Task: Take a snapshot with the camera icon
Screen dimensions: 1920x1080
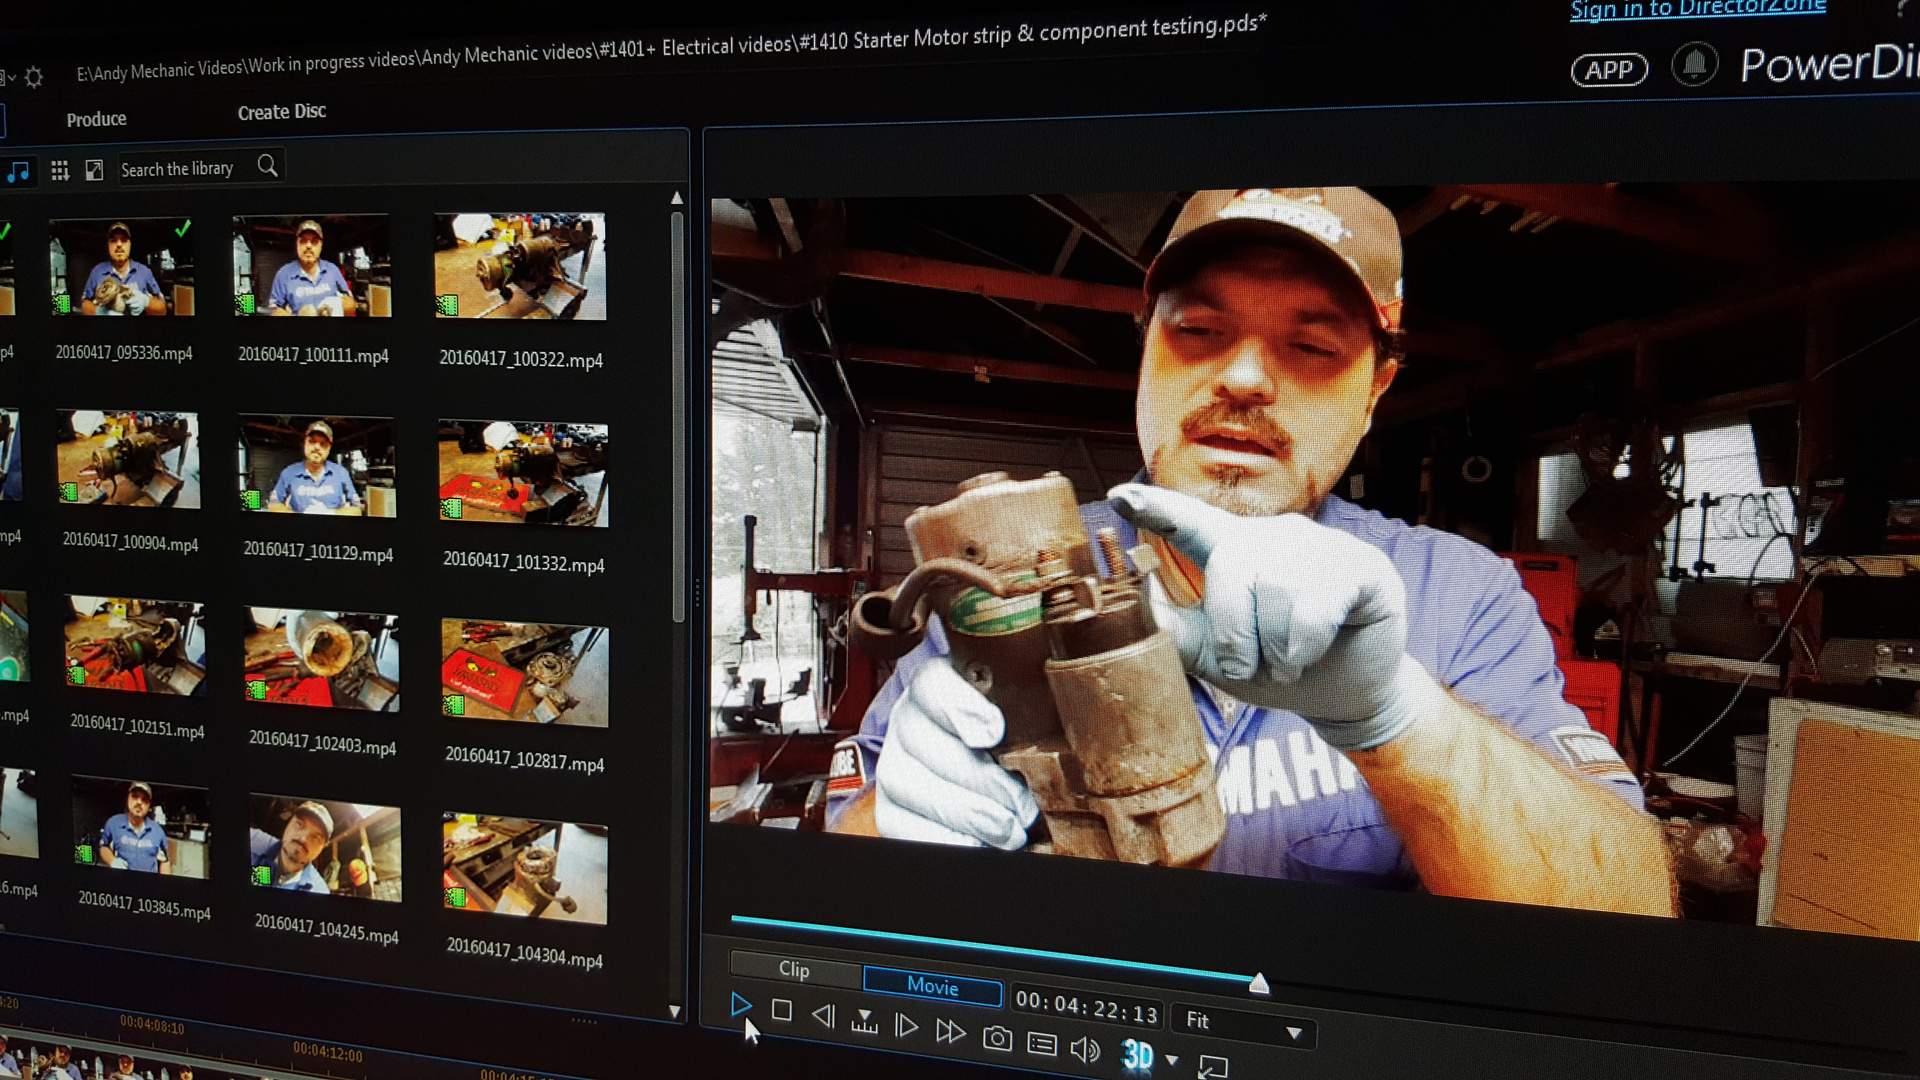Action: [996, 1039]
